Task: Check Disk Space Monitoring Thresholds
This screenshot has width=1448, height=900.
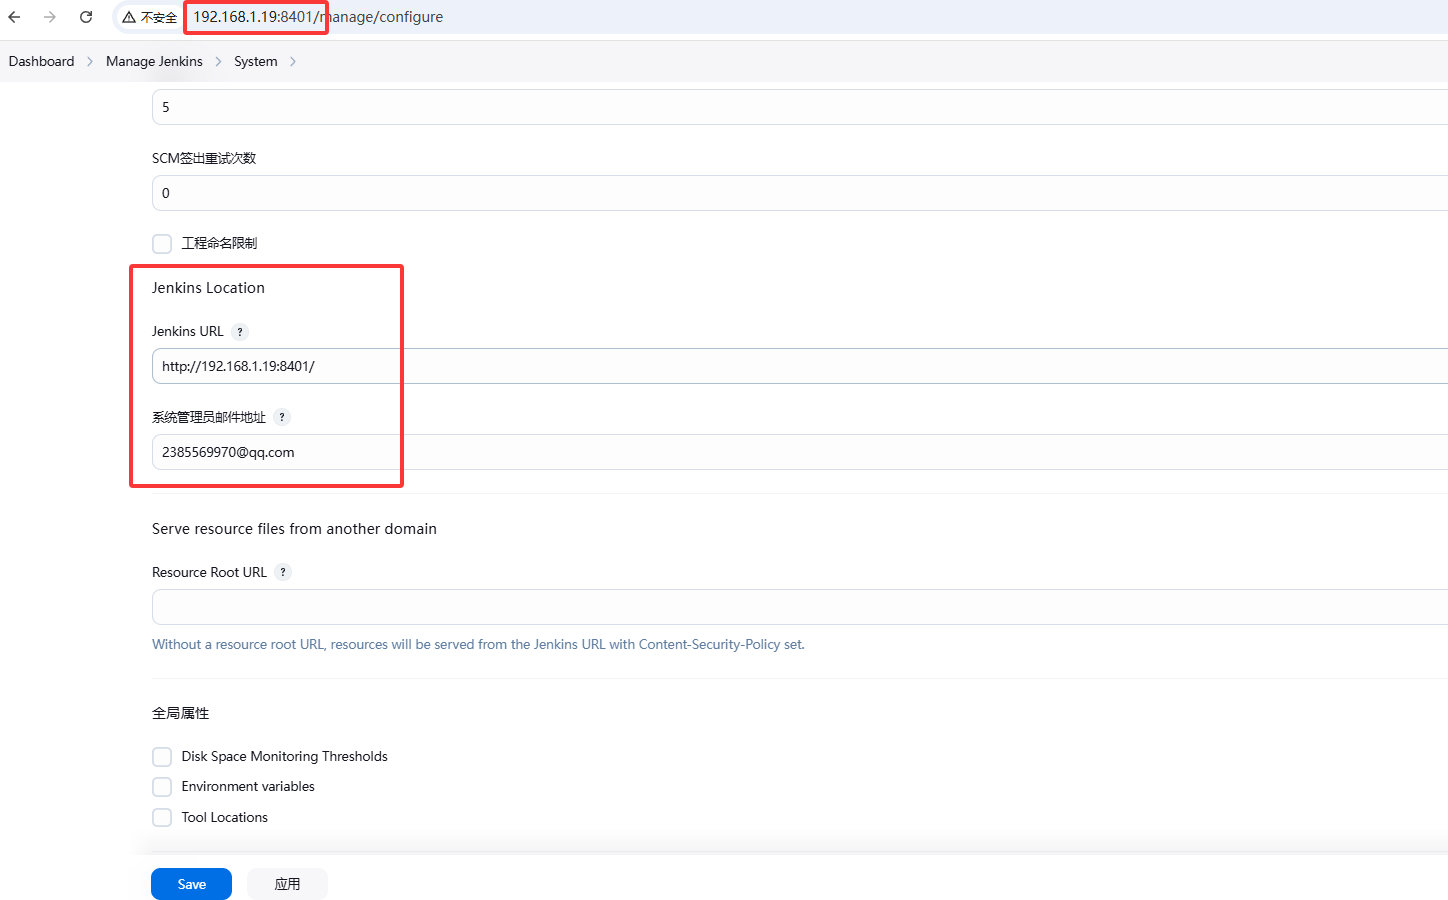Action: tap(162, 757)
